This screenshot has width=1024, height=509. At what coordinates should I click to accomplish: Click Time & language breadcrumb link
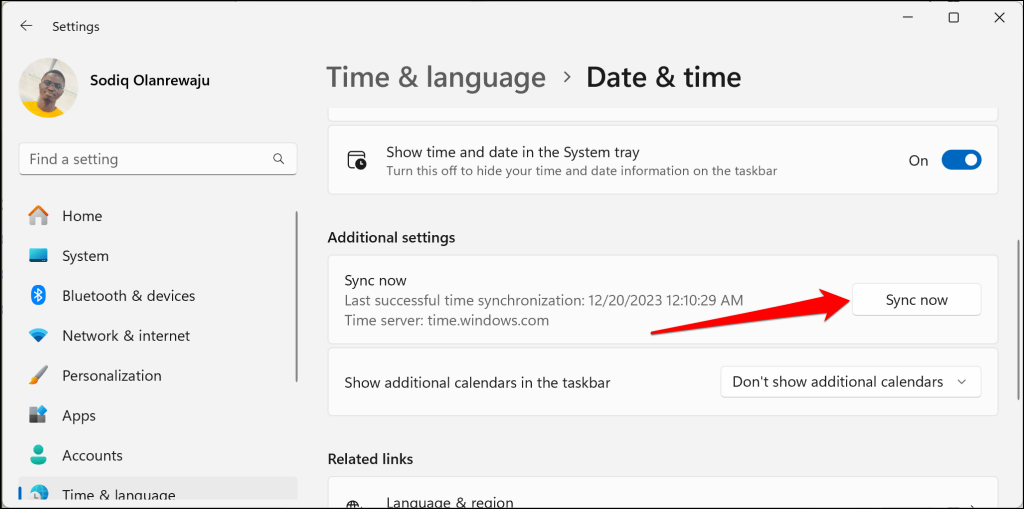click(436, 77)
